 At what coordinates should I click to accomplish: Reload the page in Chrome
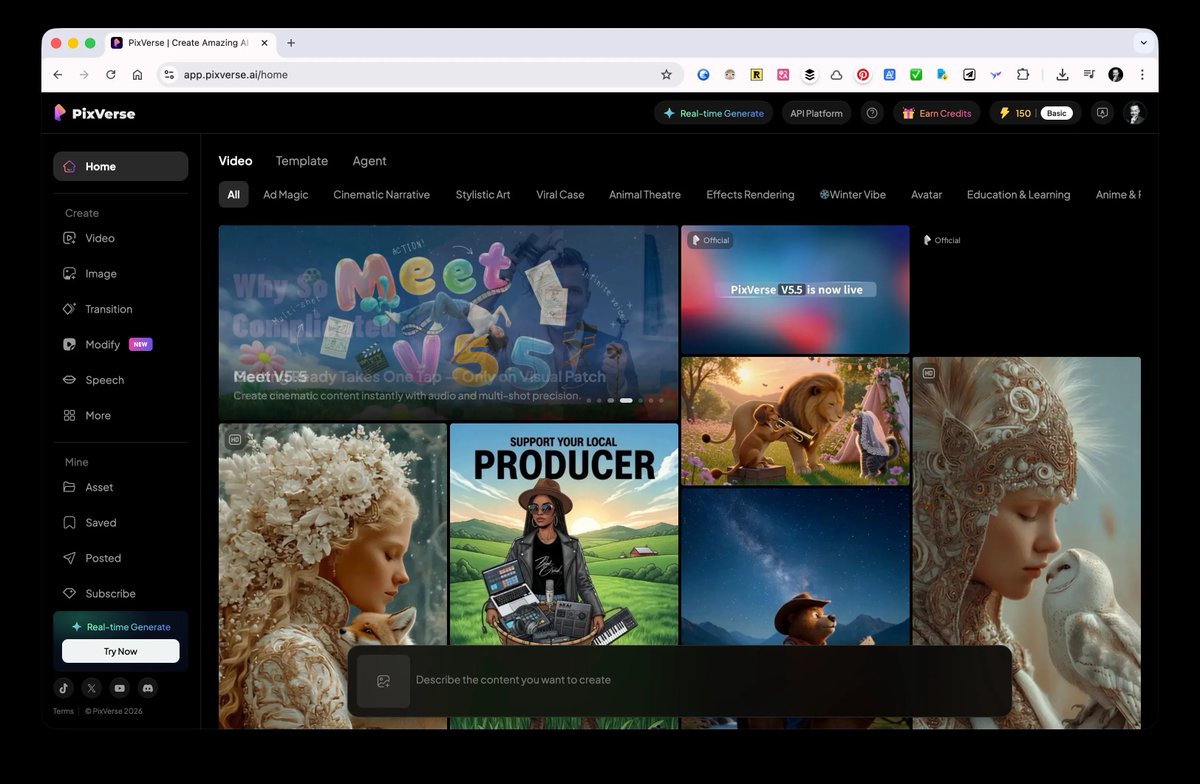coord(111,75)
